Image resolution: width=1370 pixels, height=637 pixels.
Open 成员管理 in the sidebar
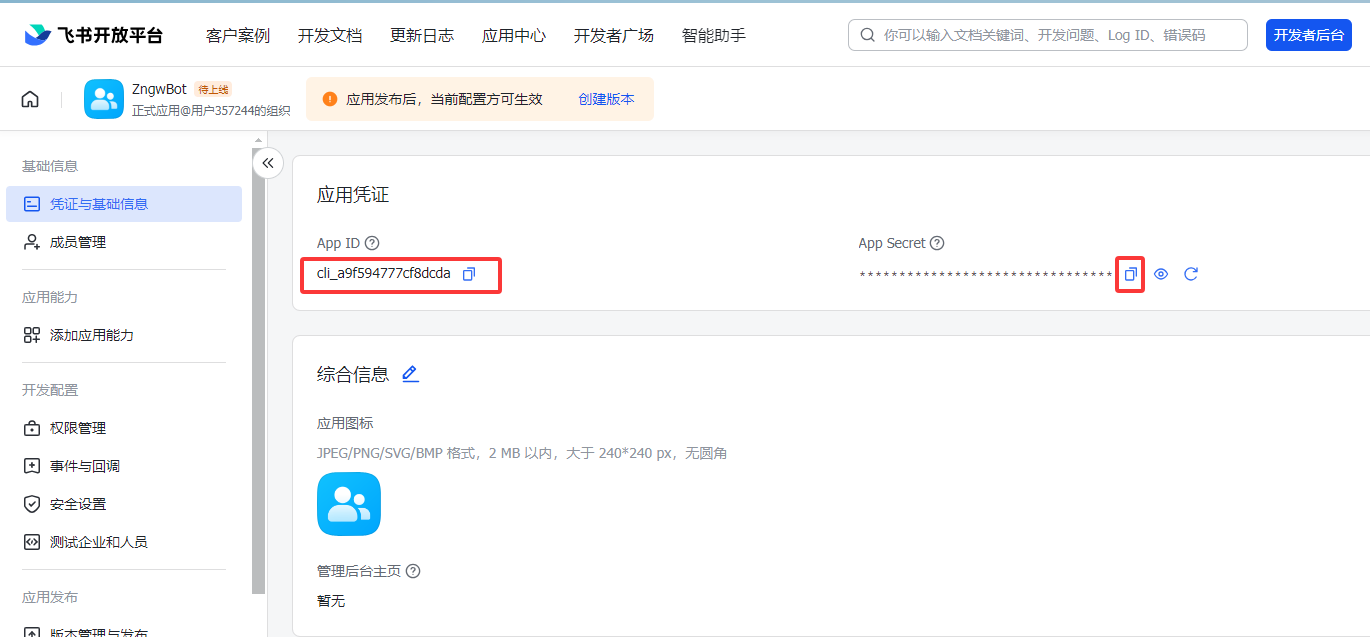point(78,242)
